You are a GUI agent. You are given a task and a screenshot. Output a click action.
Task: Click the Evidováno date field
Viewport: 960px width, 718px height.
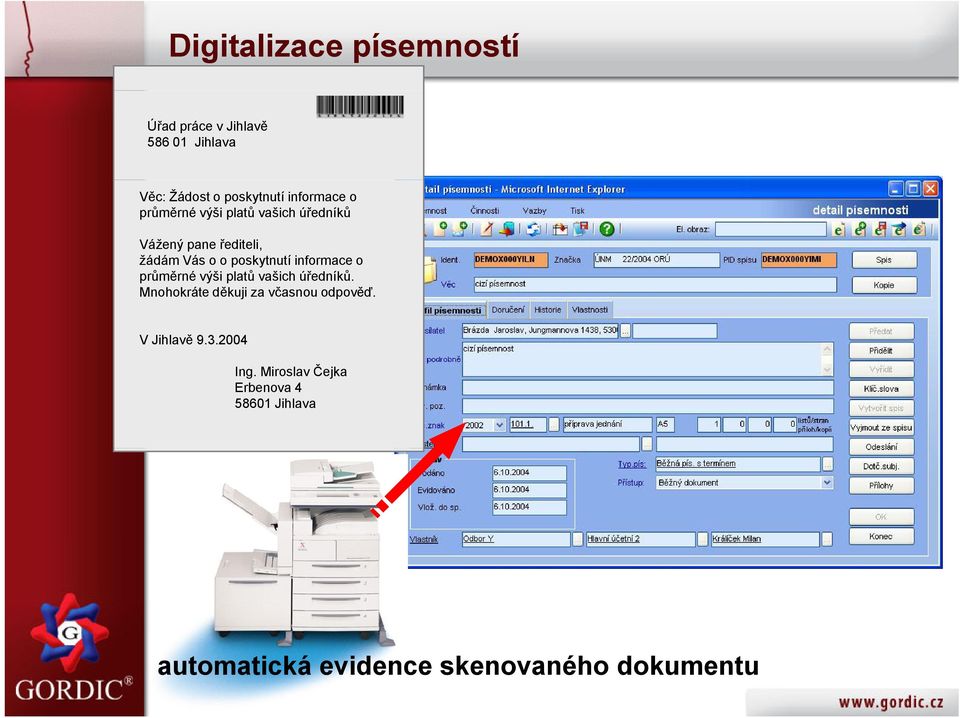[529, 490]
